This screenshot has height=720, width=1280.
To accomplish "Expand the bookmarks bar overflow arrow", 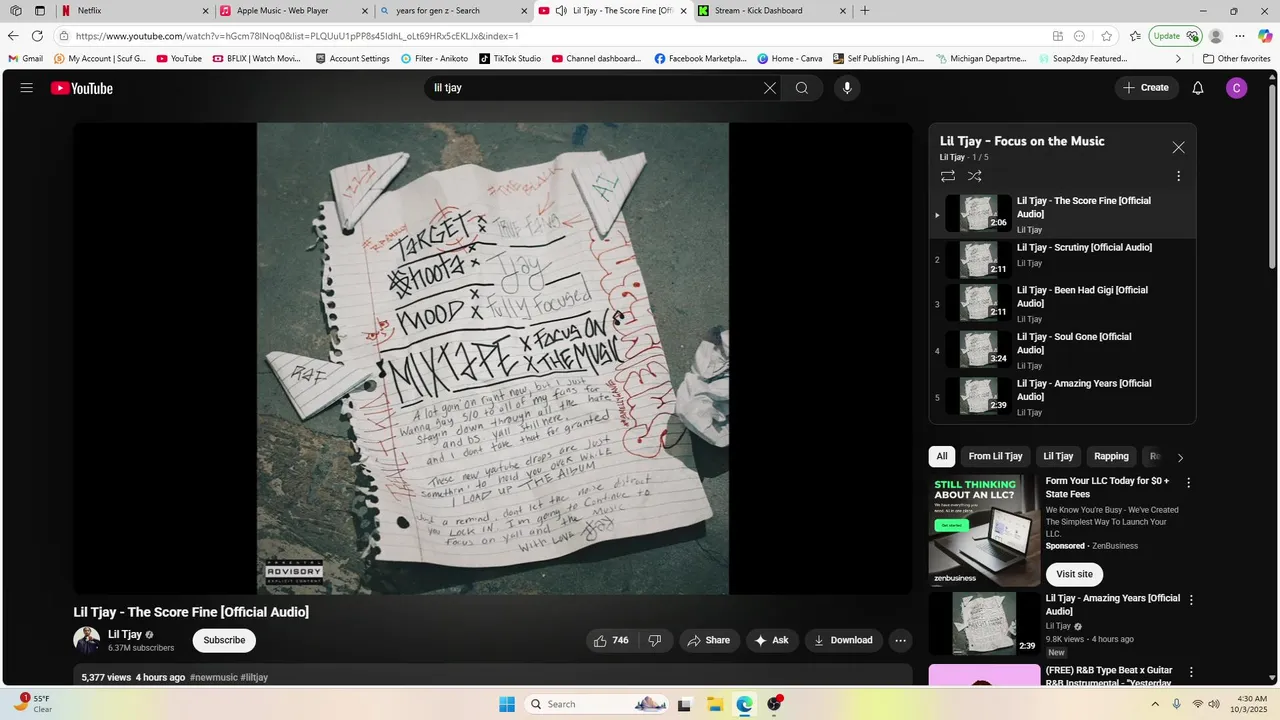I will [1178, 59].
